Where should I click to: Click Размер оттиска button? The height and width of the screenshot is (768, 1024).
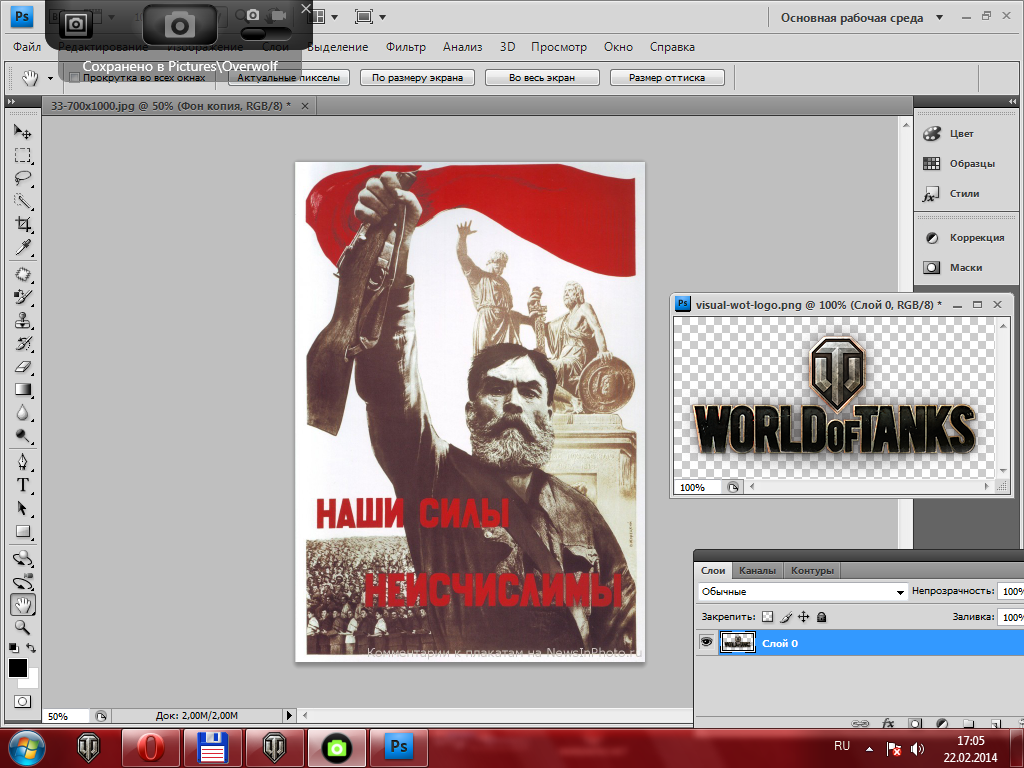pos(667,78)
